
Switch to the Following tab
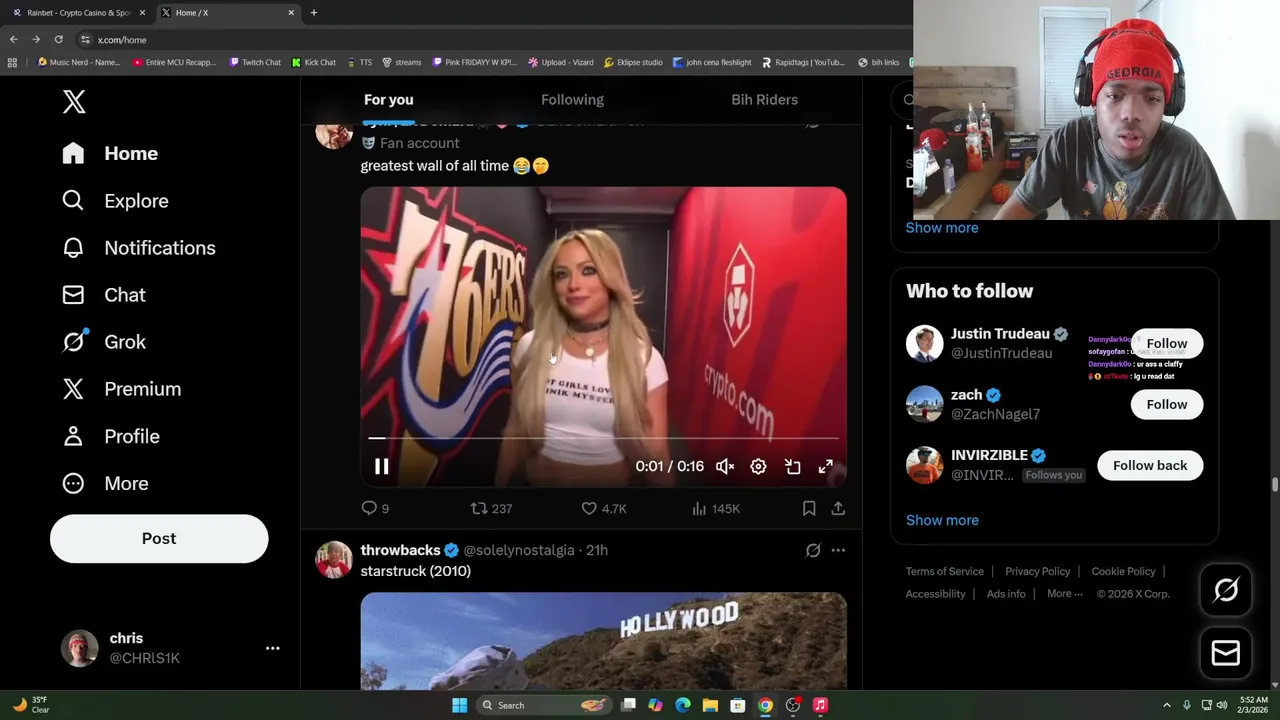[x=572, y=99]
